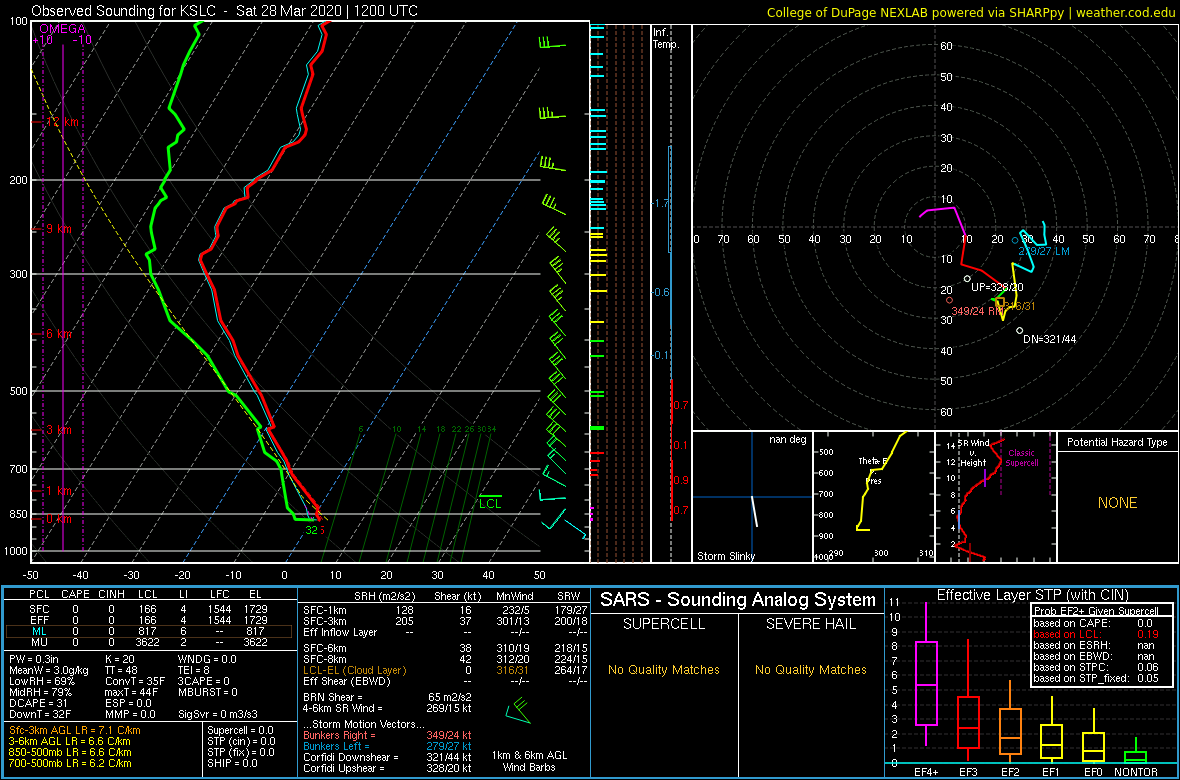1180x780 pixels.
Task: Click the green LCL marker on skew-T
Action: pos(491,502)
